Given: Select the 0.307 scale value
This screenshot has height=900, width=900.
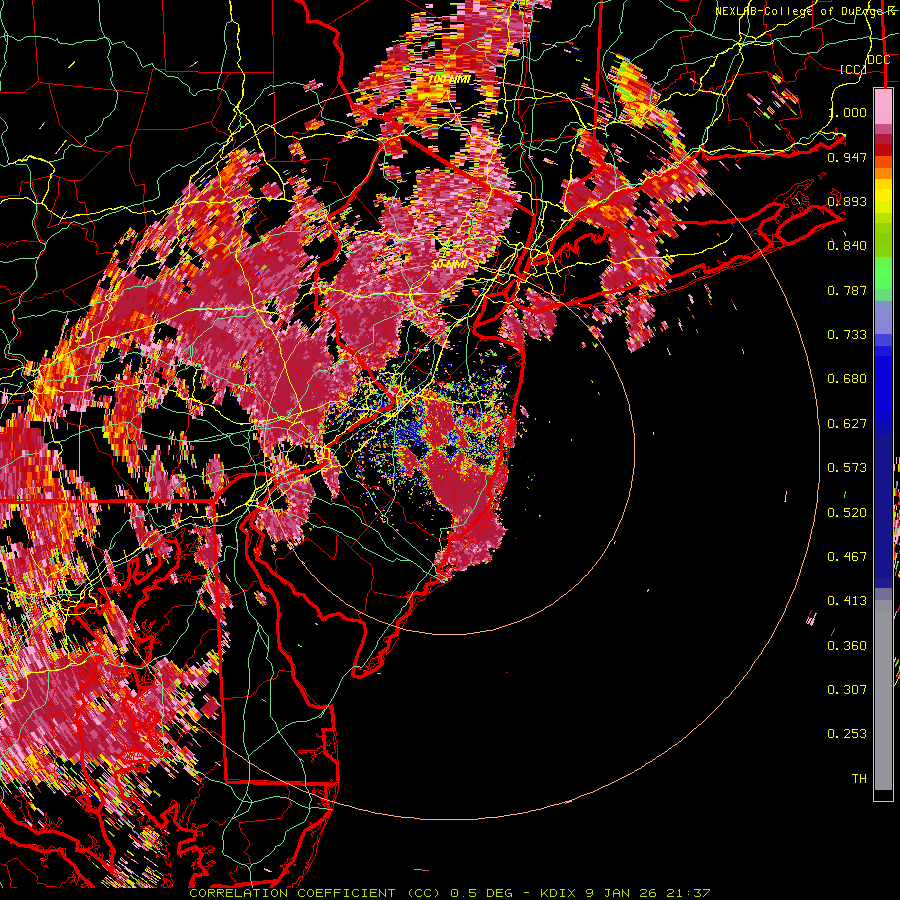Looking at the screenshot, I should tap(847, 690).
